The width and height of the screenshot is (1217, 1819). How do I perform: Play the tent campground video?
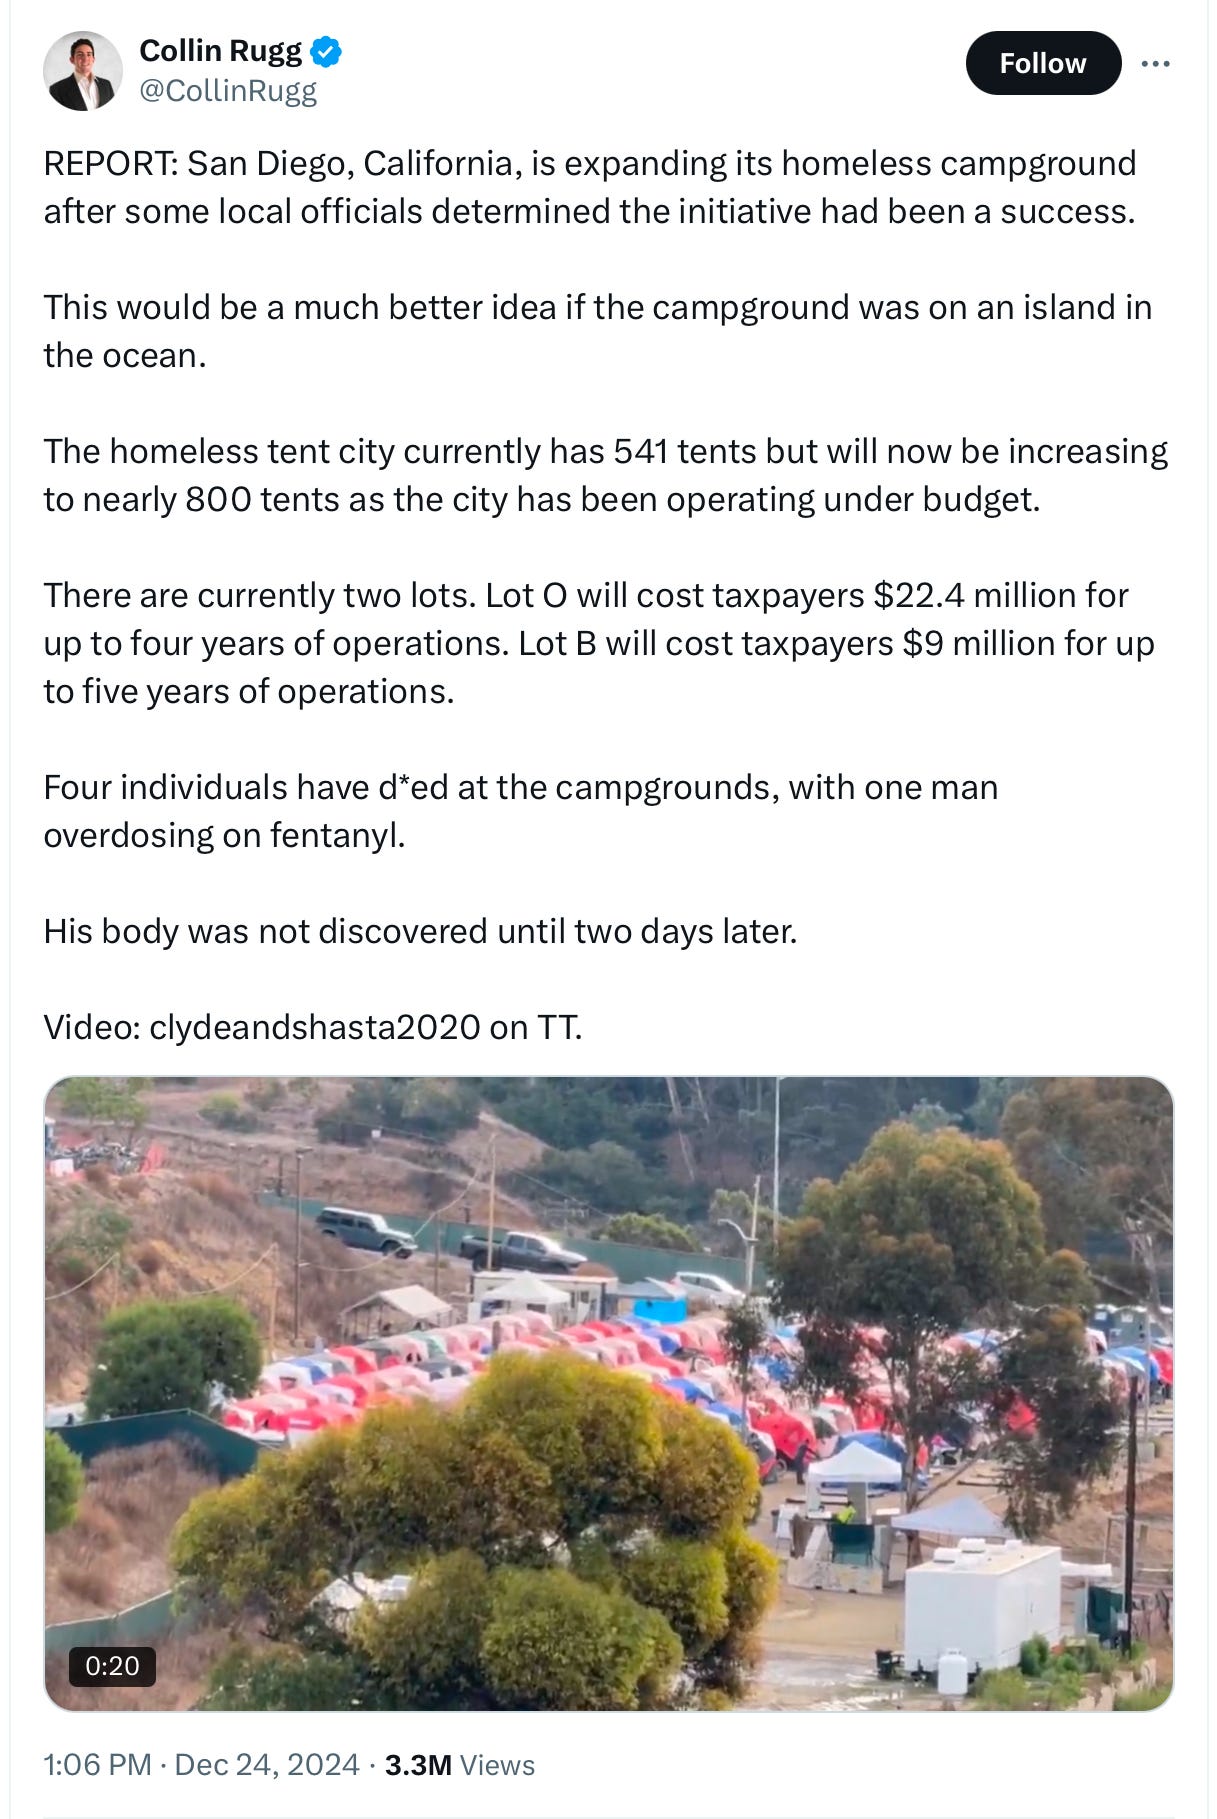pos(608,1393)
